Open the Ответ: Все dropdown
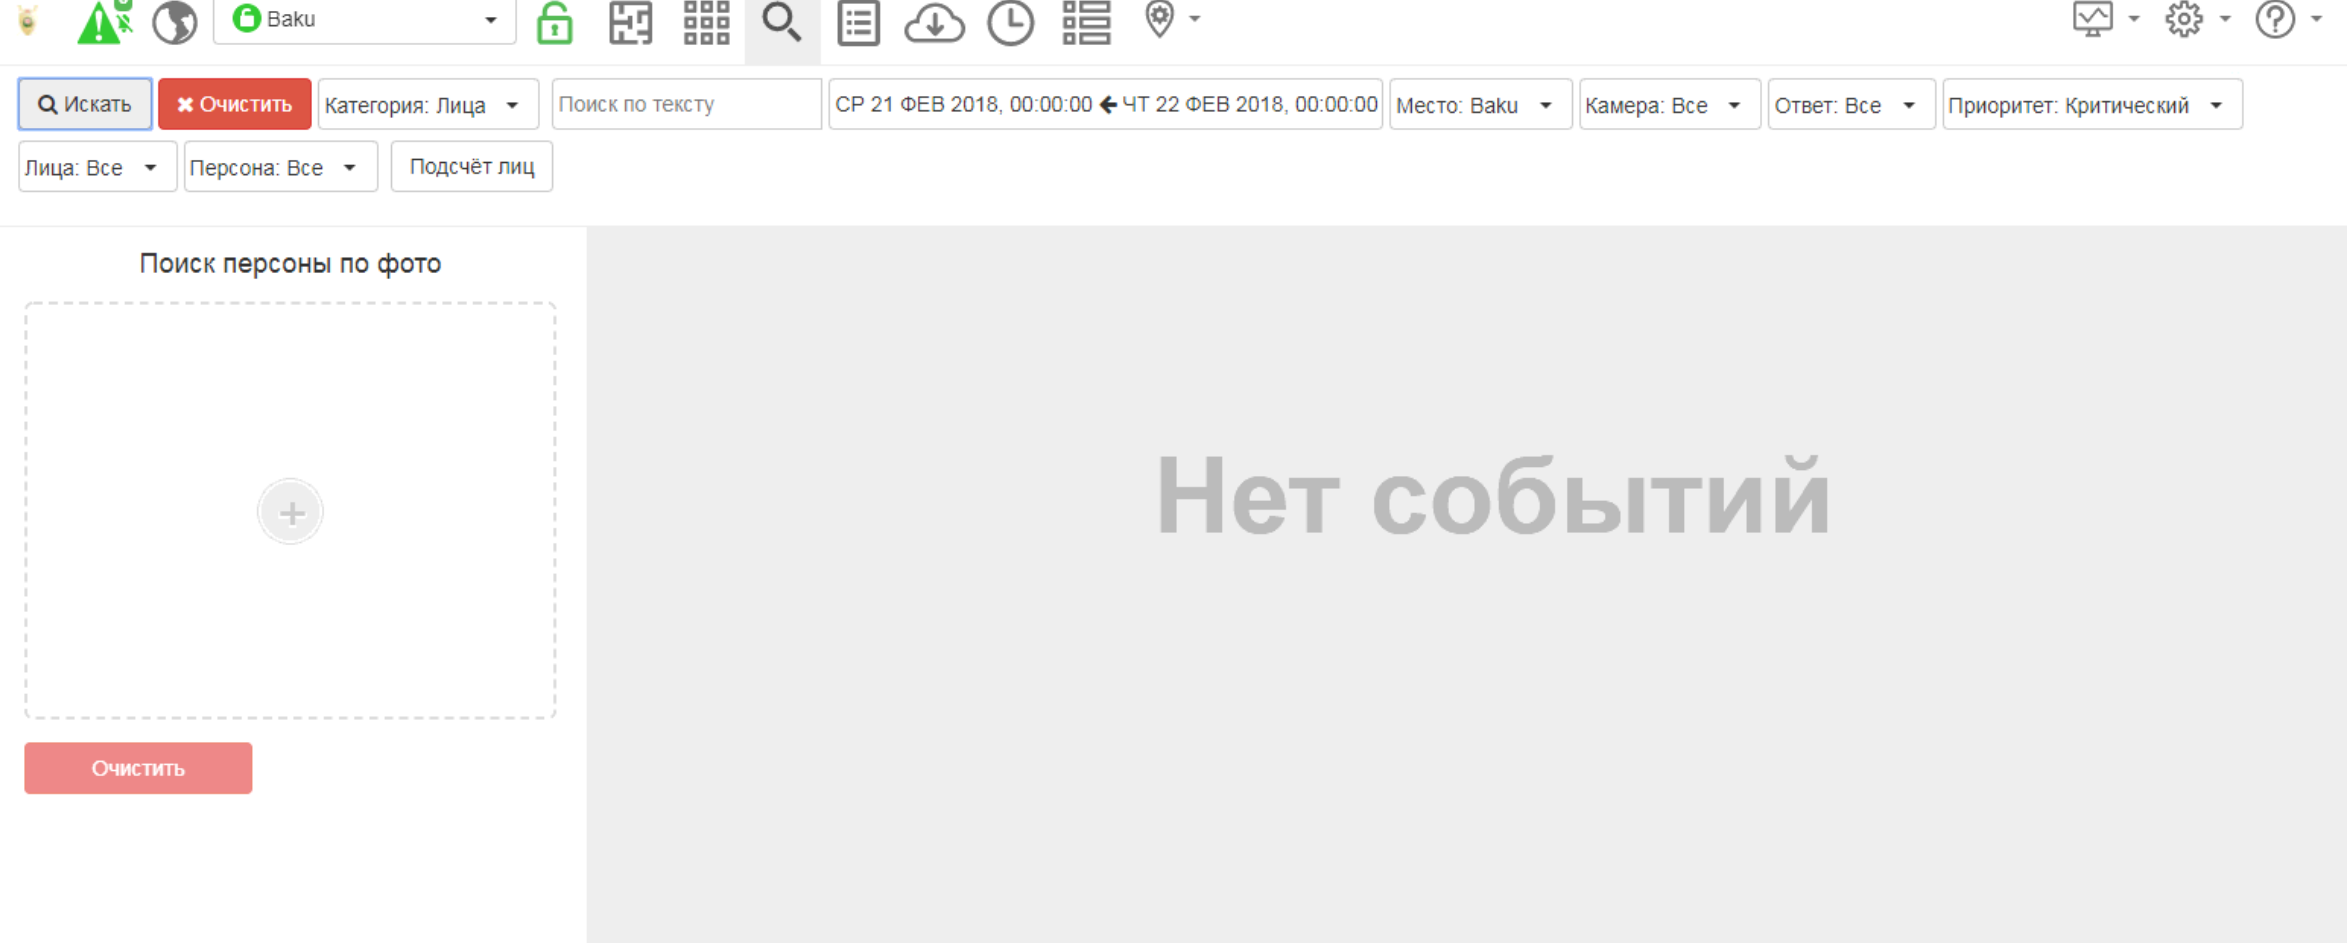 (x=1851, y=104)
